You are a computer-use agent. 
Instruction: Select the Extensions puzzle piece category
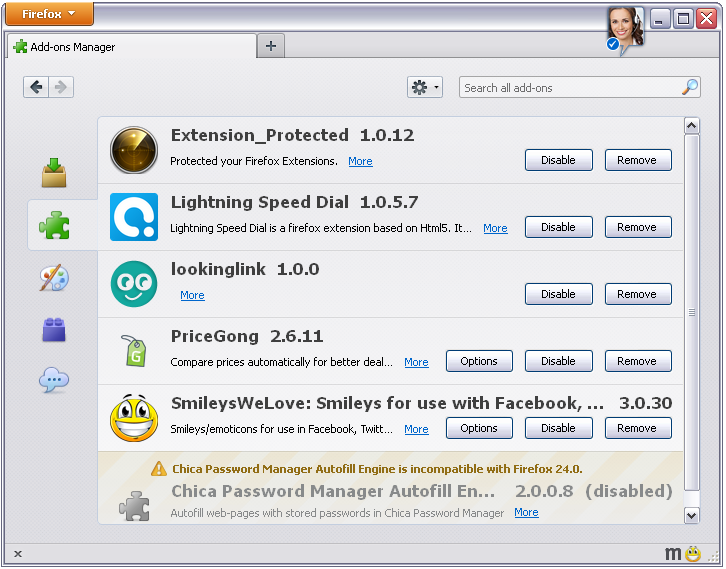pos(54,225)
